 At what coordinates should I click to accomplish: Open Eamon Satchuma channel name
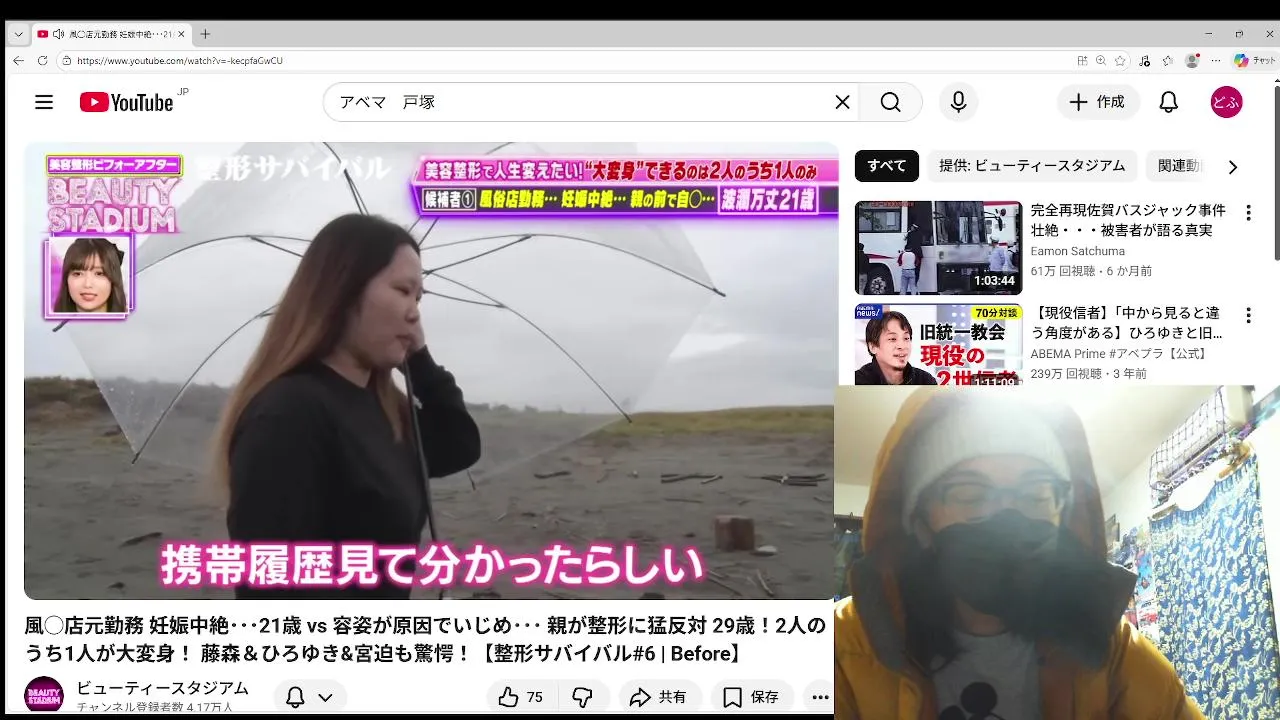click(x=1078, y=251)
